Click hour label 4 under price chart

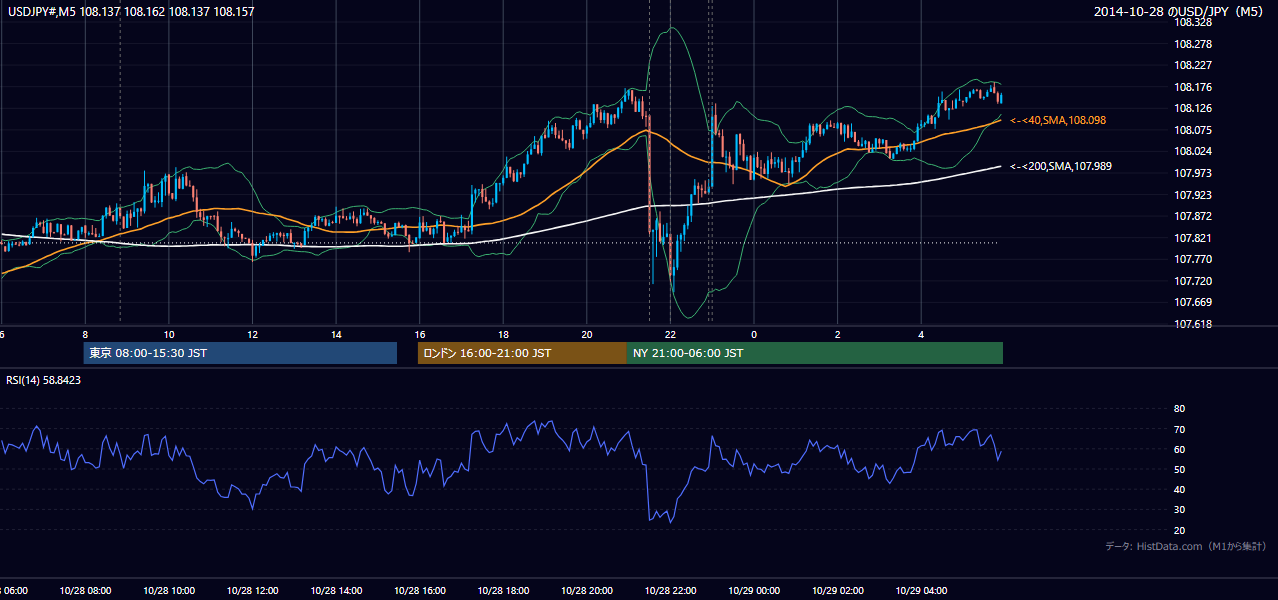pyautogui.click(x=921, y=335)
